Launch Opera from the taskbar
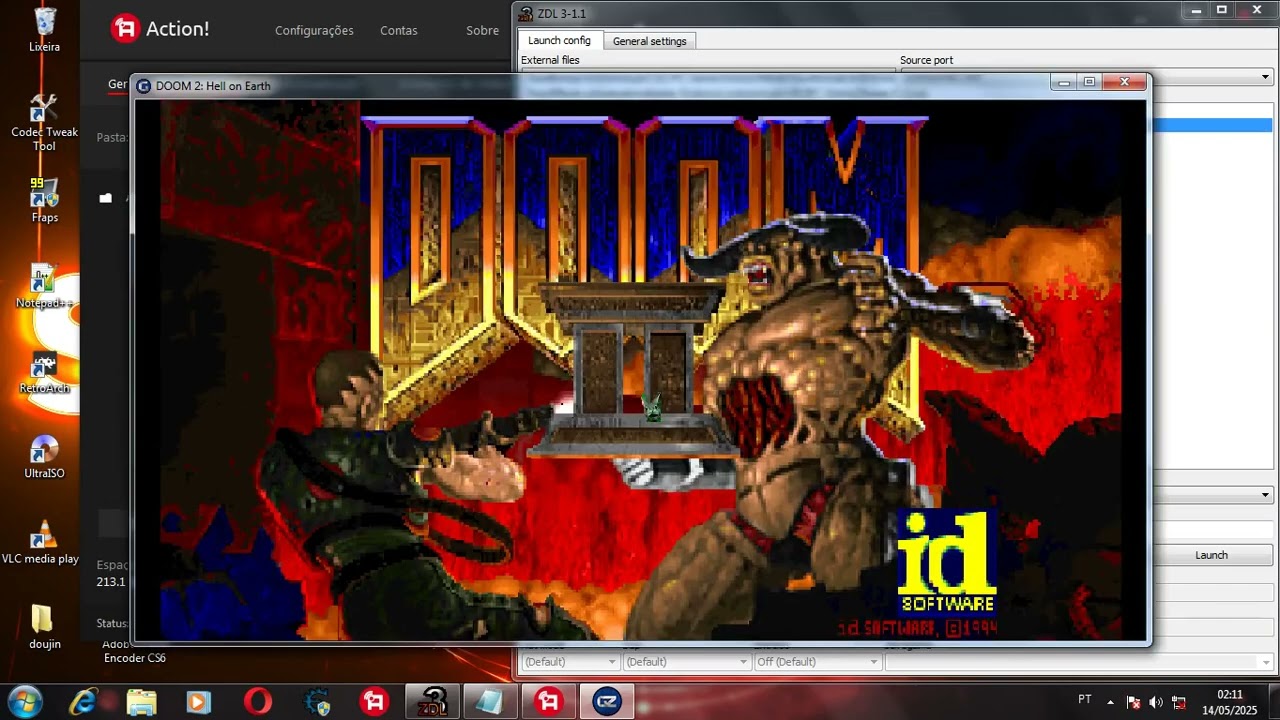Image resolution: width=1280 pixels, height=720 pixels. 257,701
